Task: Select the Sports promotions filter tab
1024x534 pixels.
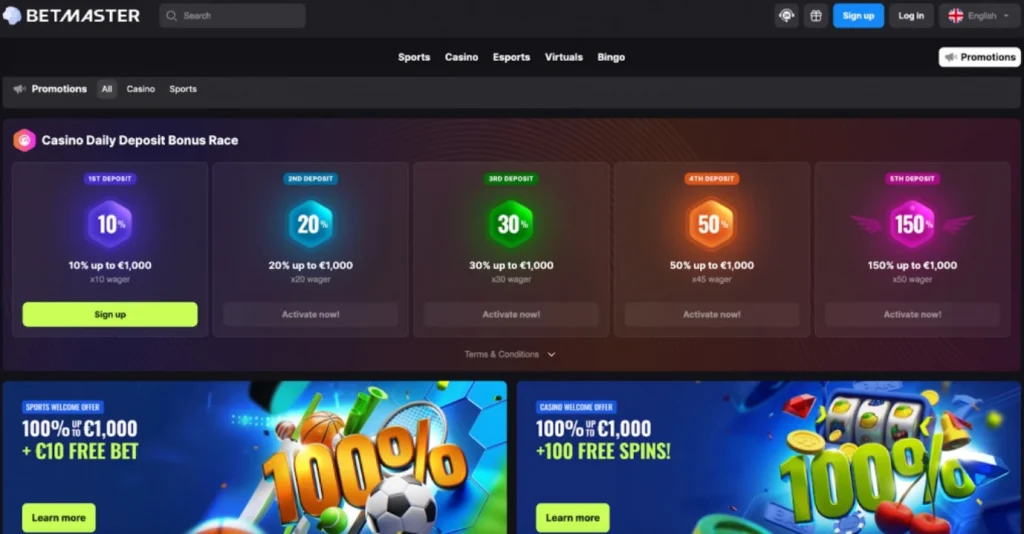Action: click(183, 89)
